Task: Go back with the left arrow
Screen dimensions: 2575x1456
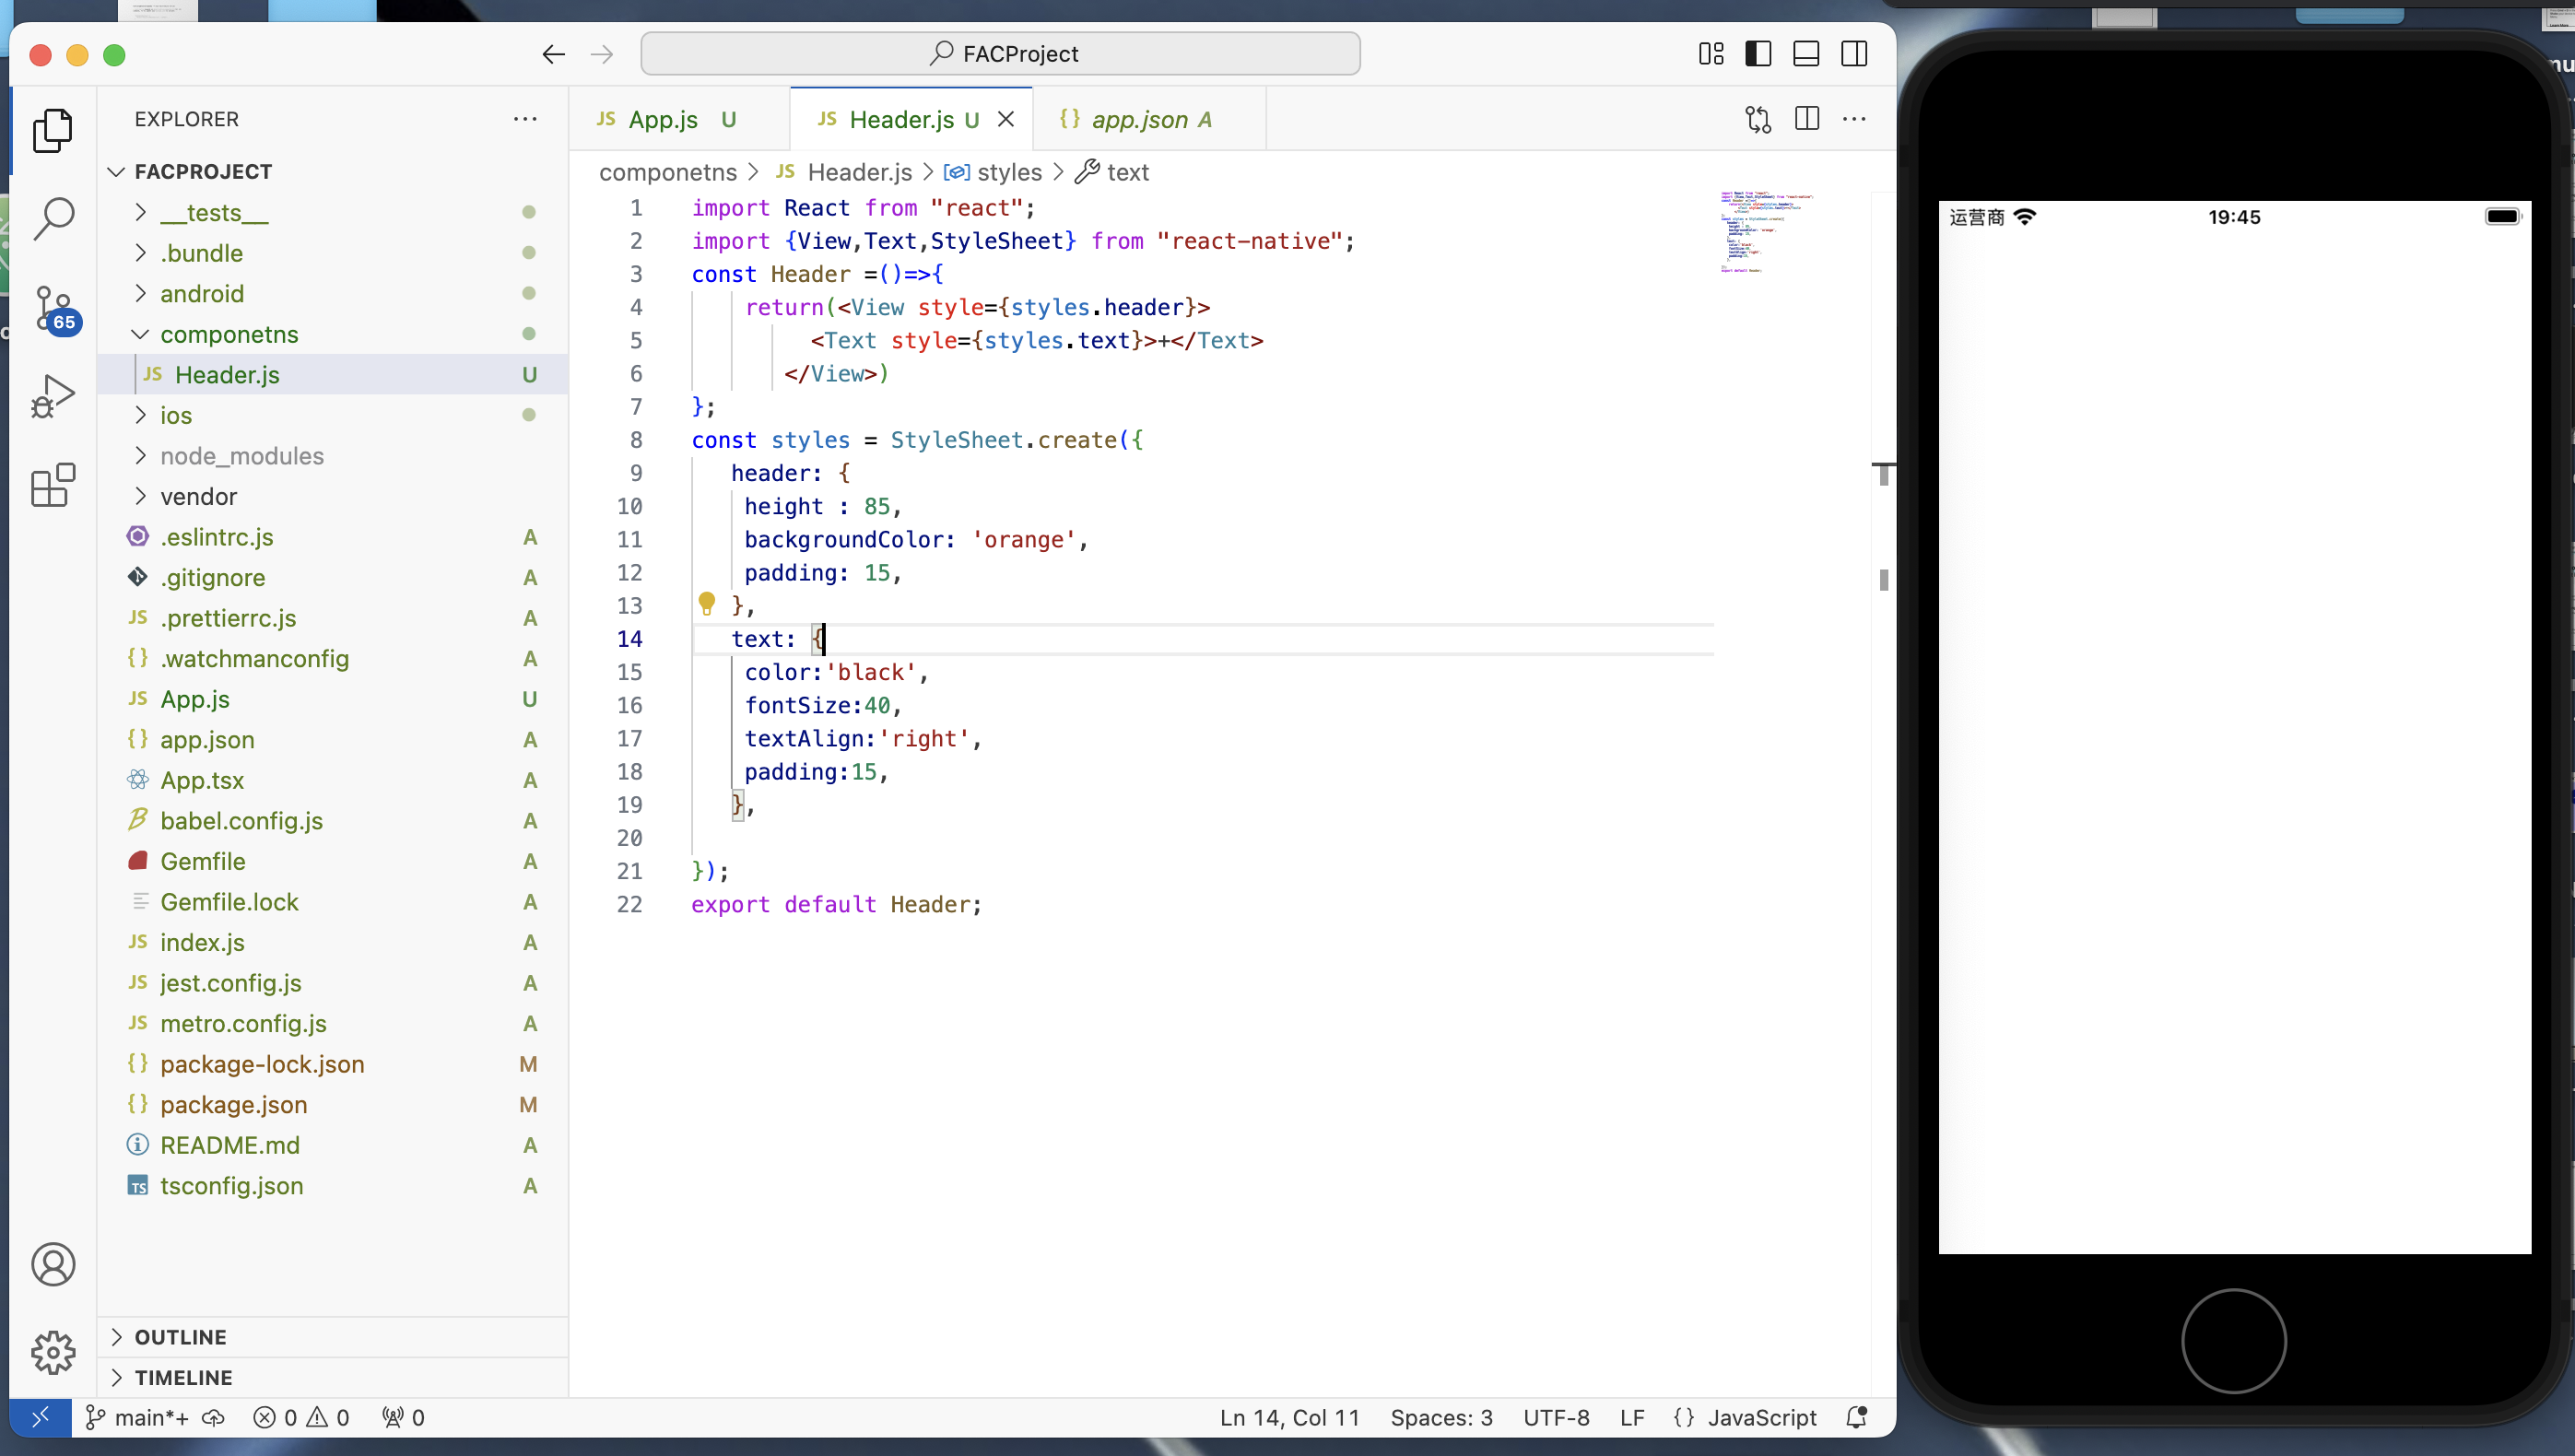Action: coord(553,54)
